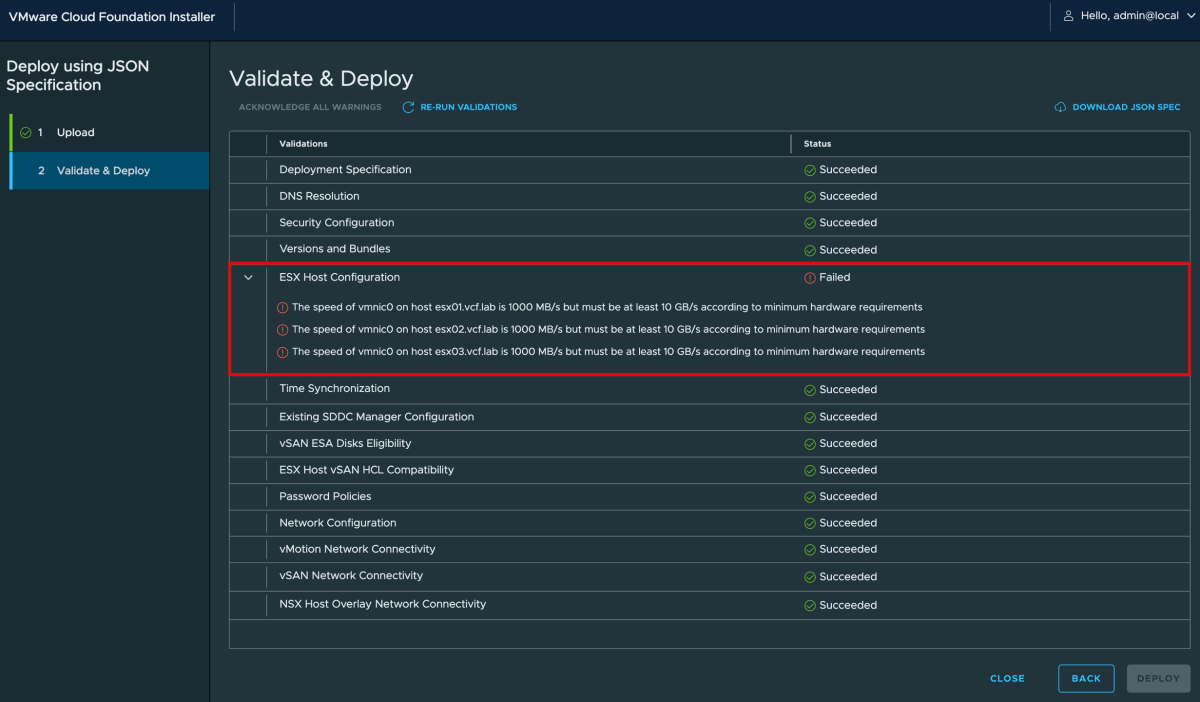Click the Deploy button
1200x702 pixels.
pos(1158,678)
